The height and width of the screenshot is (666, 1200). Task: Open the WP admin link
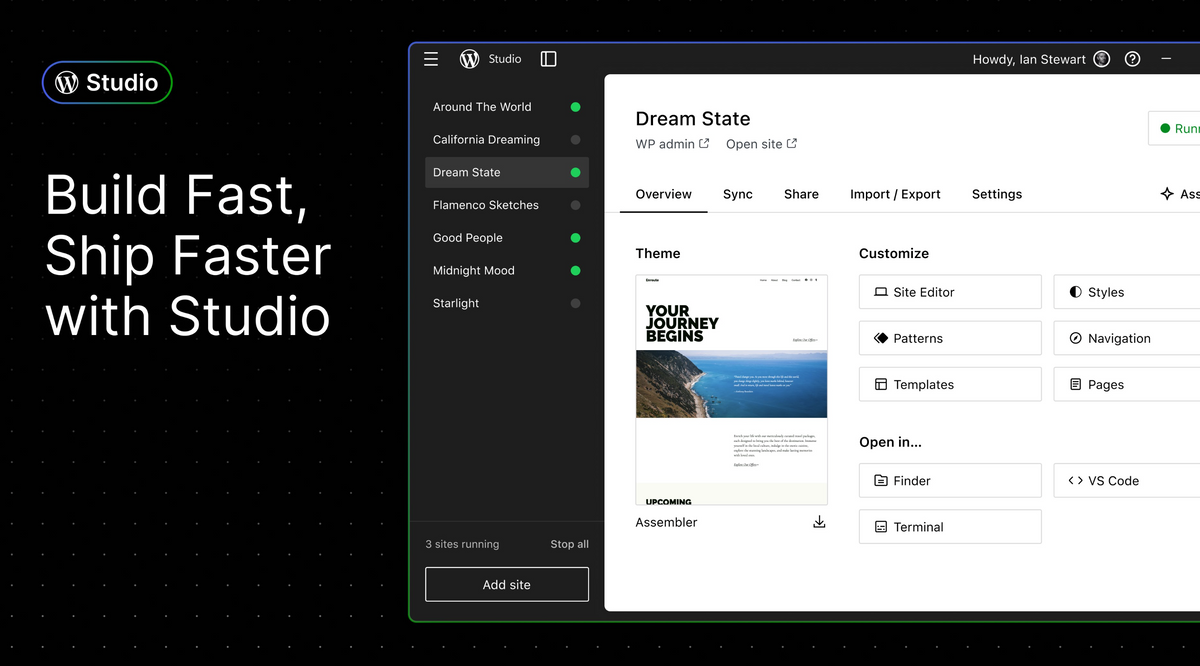[673, 144]
